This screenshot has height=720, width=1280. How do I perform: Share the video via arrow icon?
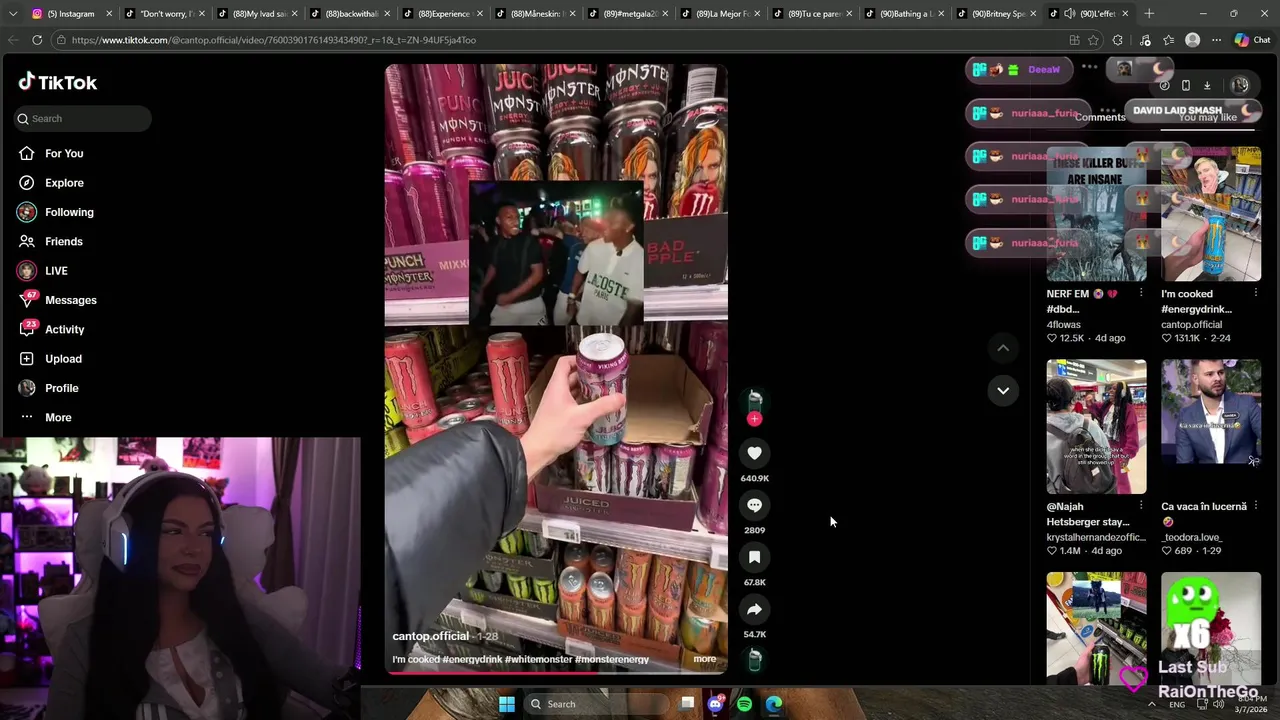coord(754,609)
